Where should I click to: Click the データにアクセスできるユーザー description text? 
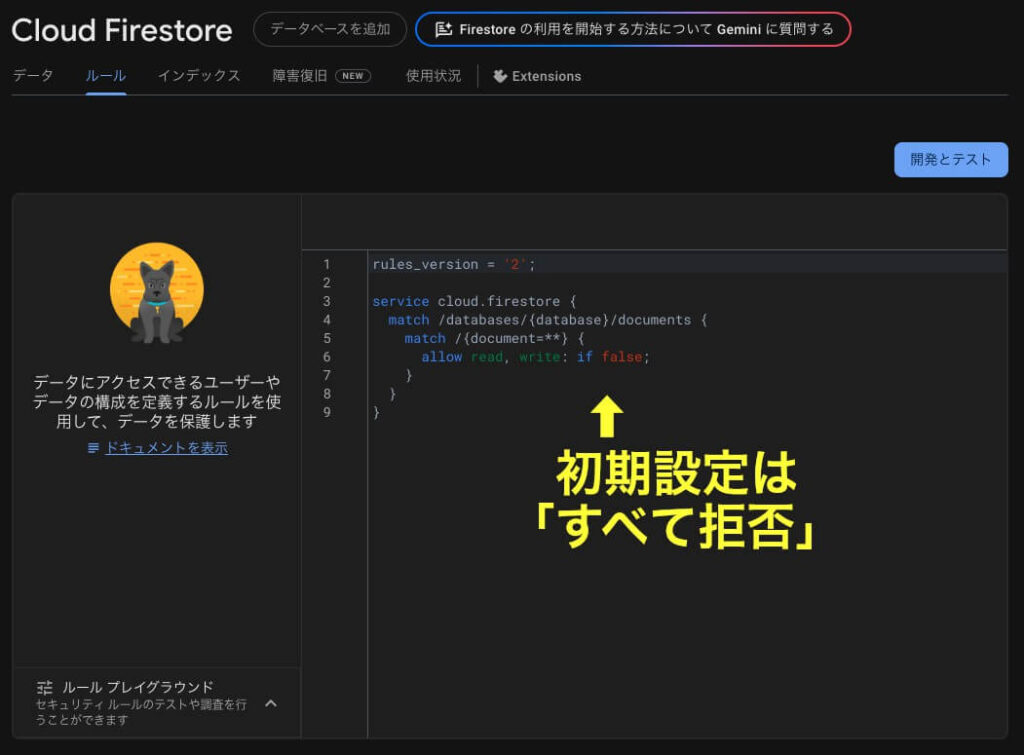tap(157, 402)
